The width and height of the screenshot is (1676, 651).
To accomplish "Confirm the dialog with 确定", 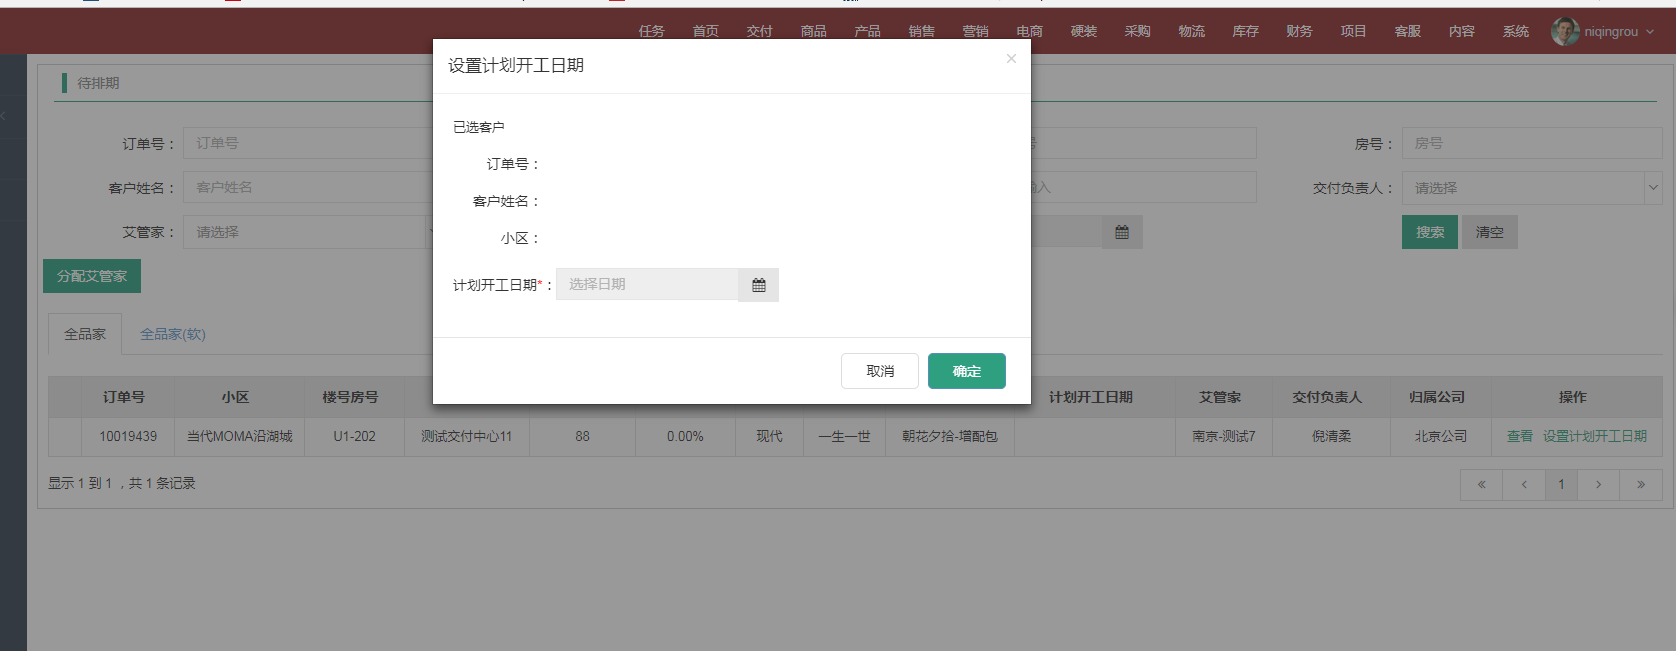I will point(966,371).
